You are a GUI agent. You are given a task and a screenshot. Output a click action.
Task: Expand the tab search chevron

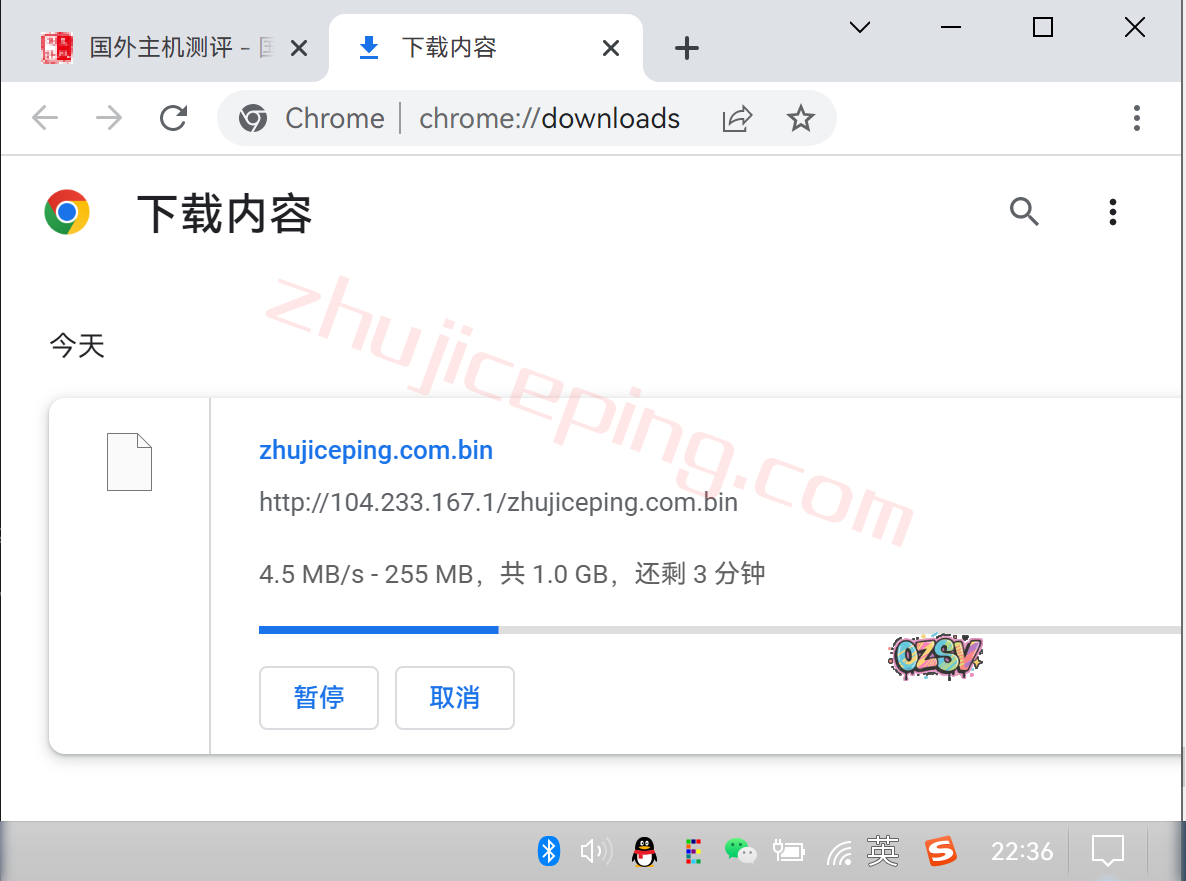point(859,28)
